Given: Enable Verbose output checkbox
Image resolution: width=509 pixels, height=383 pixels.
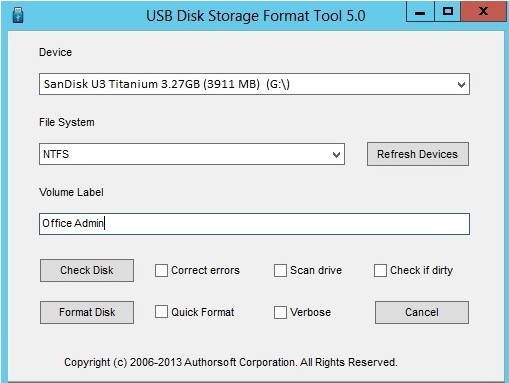Looking at the screenshot, I should [x=280, y=312].
